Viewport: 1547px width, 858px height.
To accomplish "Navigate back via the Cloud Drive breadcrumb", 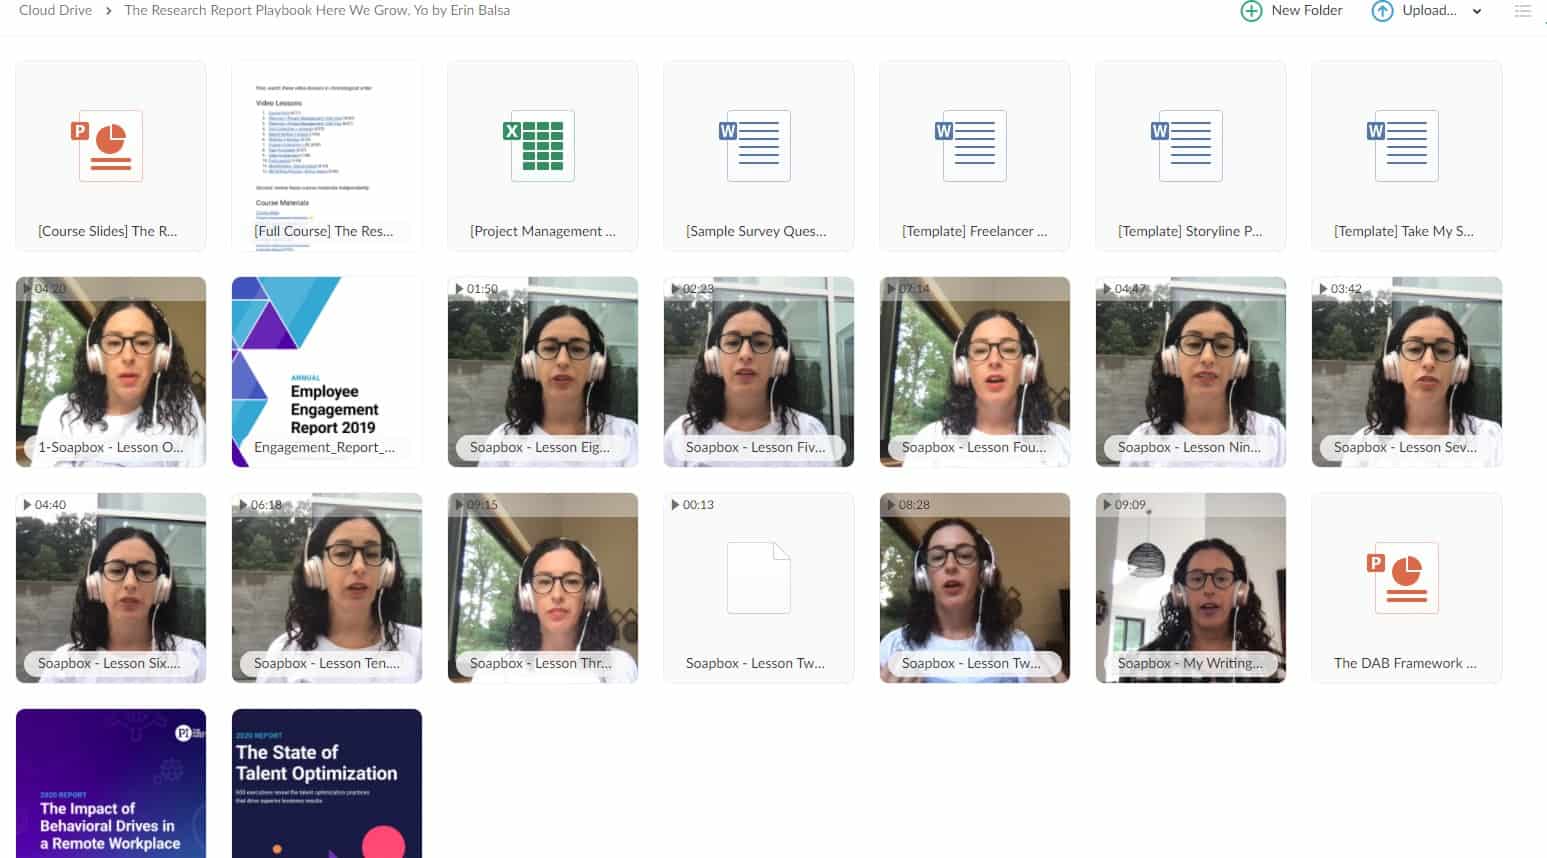I will 55,10.
